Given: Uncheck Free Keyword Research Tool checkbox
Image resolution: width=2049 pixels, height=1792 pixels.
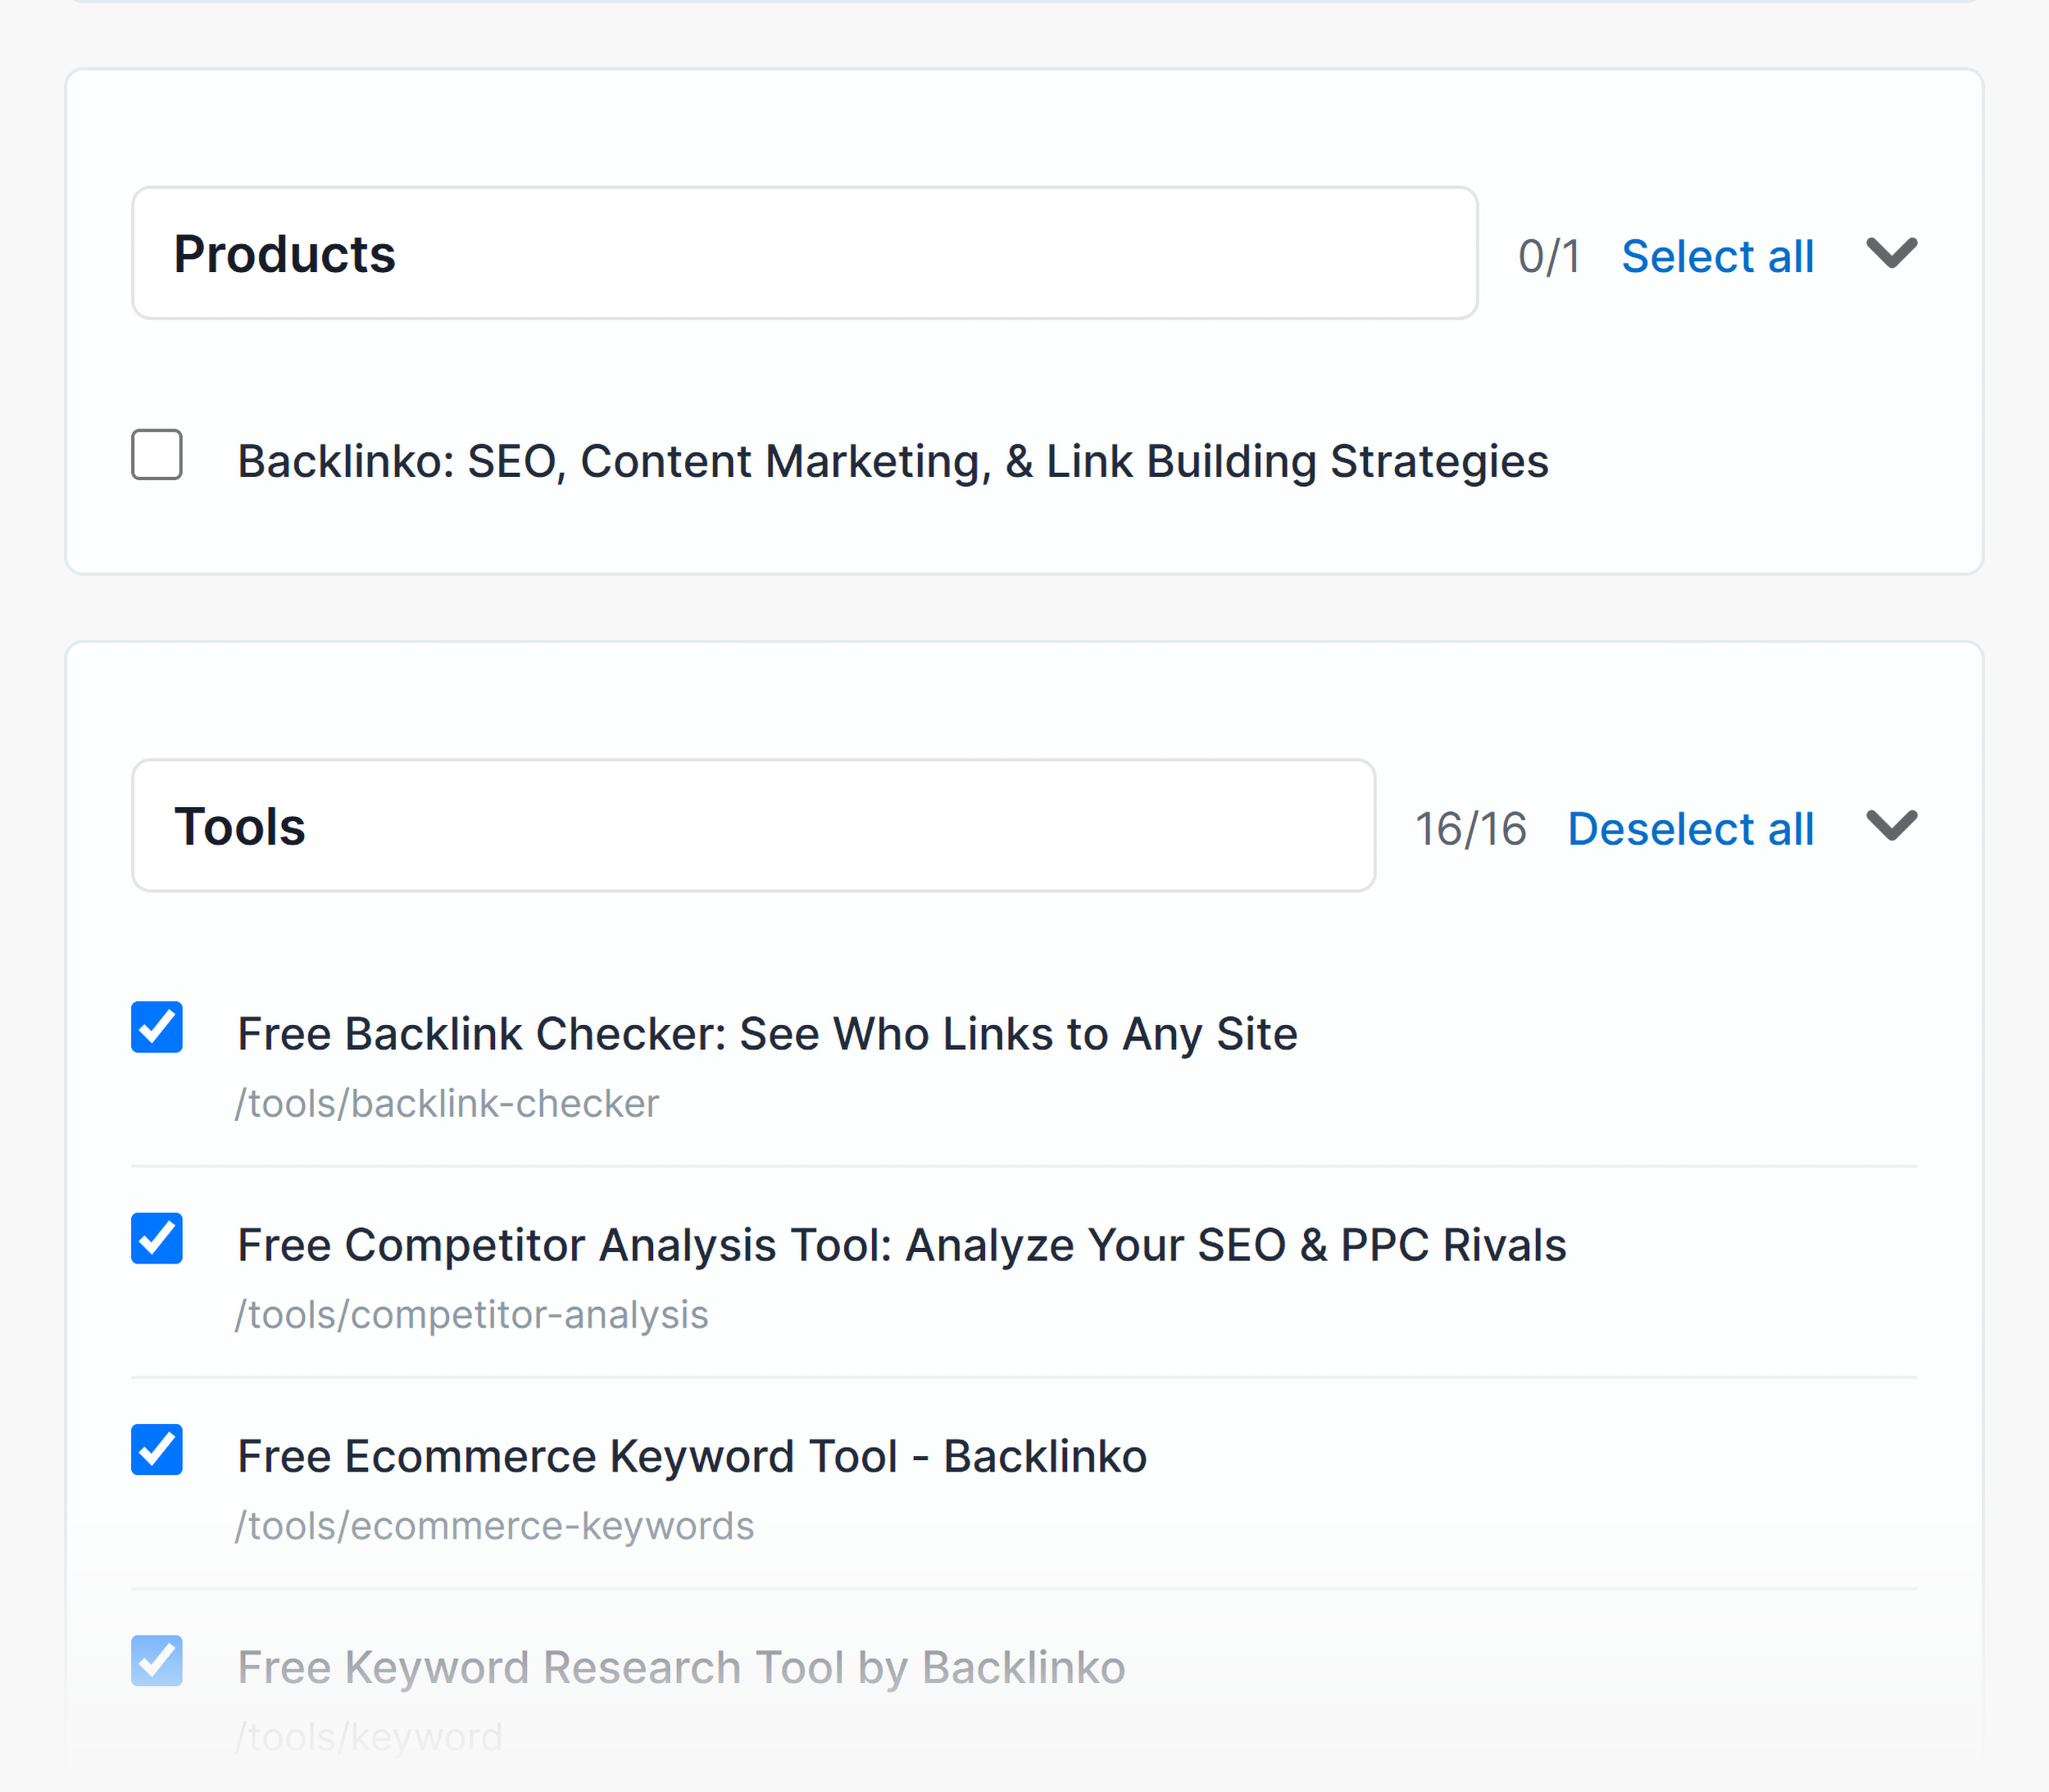Looking at the screenshot, I should click(x=157, y=1661).
